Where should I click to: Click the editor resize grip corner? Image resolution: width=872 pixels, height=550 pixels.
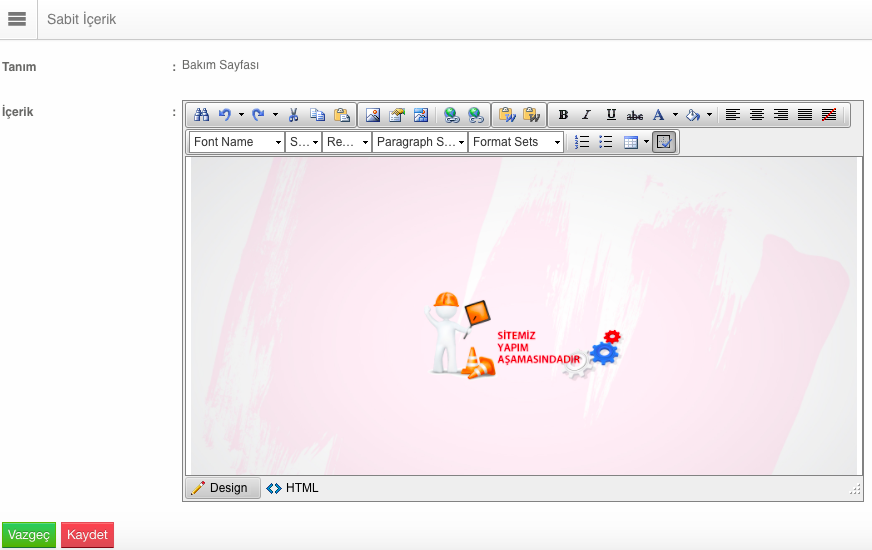[x=855, y=489]
